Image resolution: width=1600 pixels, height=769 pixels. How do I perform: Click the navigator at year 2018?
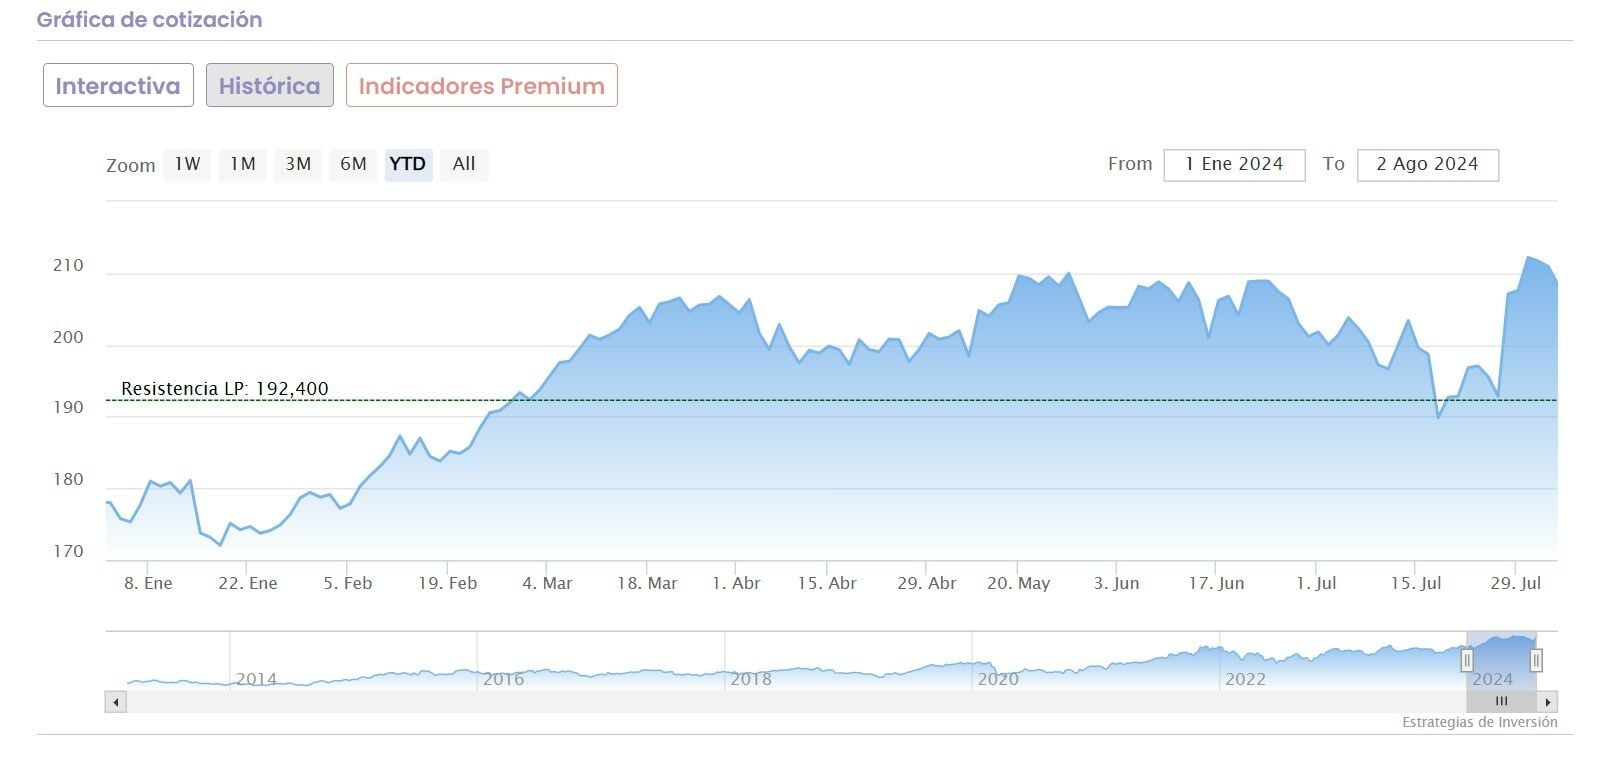click(750, 679)
